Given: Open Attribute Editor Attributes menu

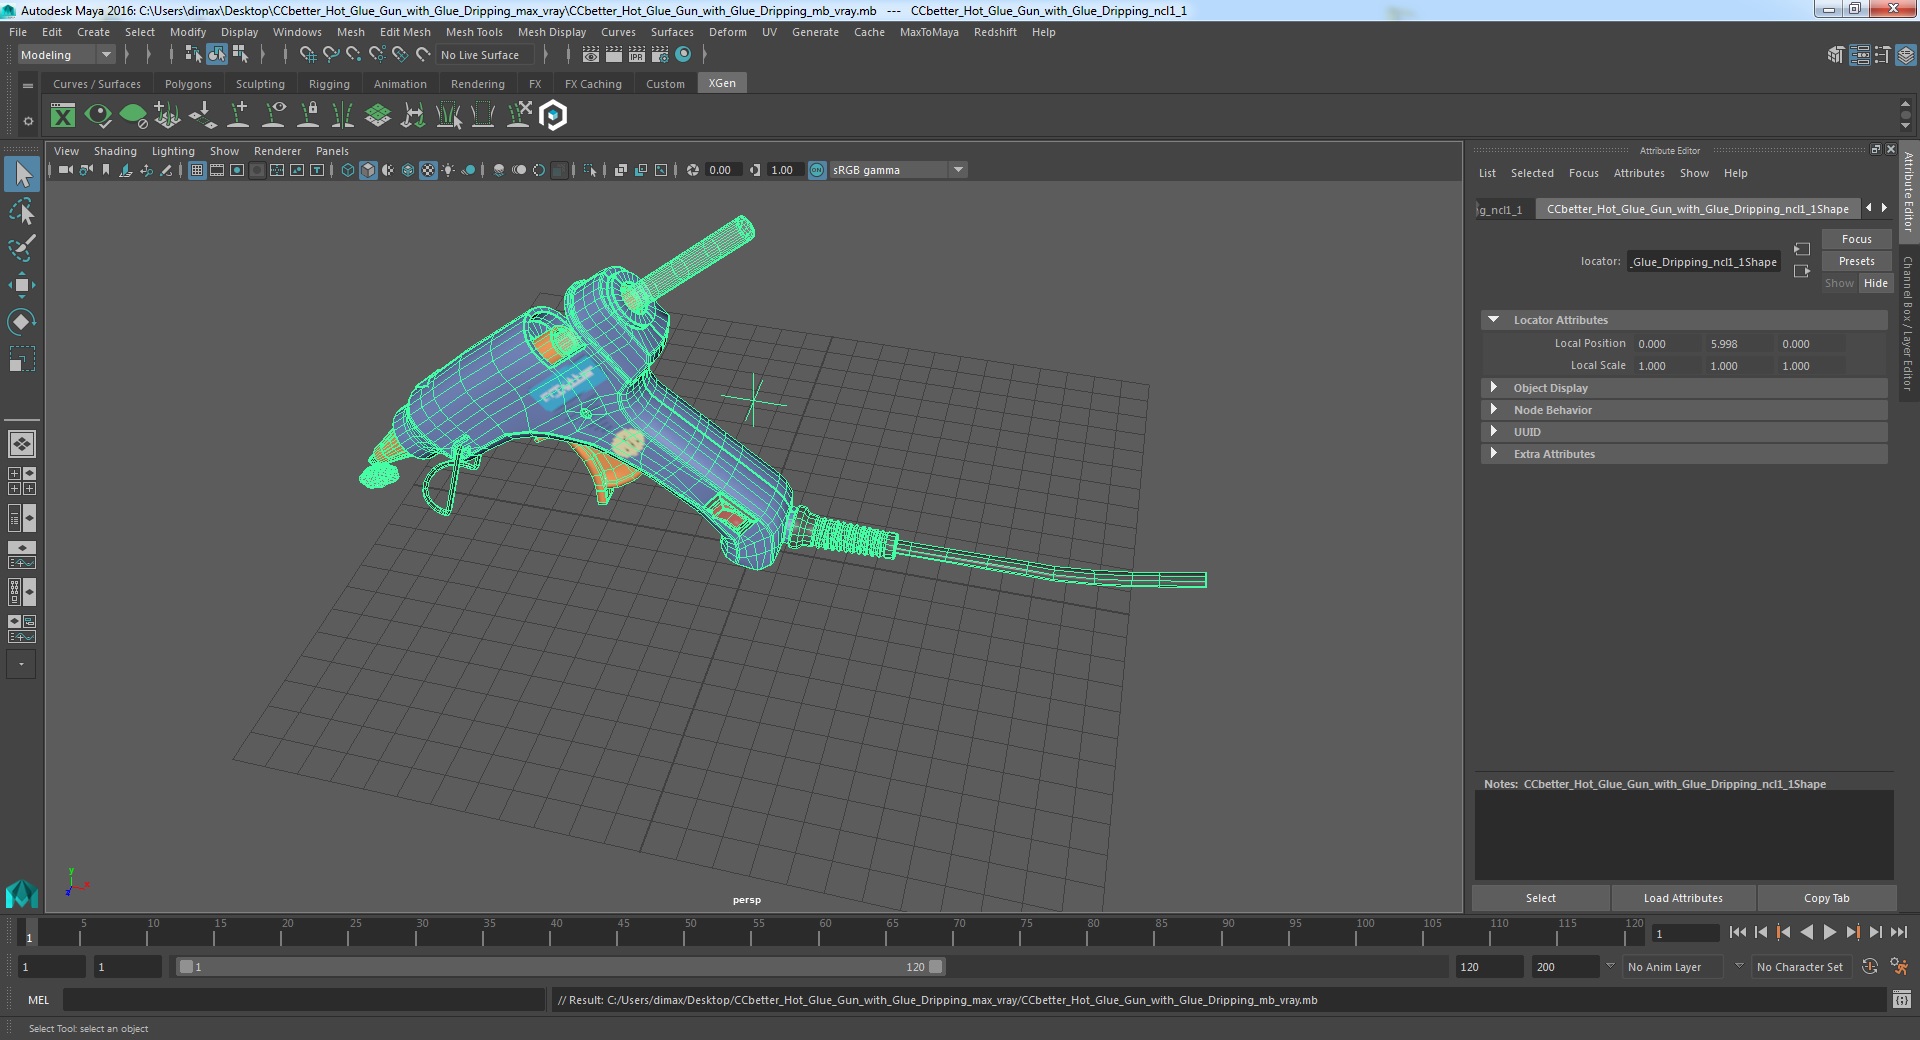Looking at the screenshot, I should [1639, 173].
